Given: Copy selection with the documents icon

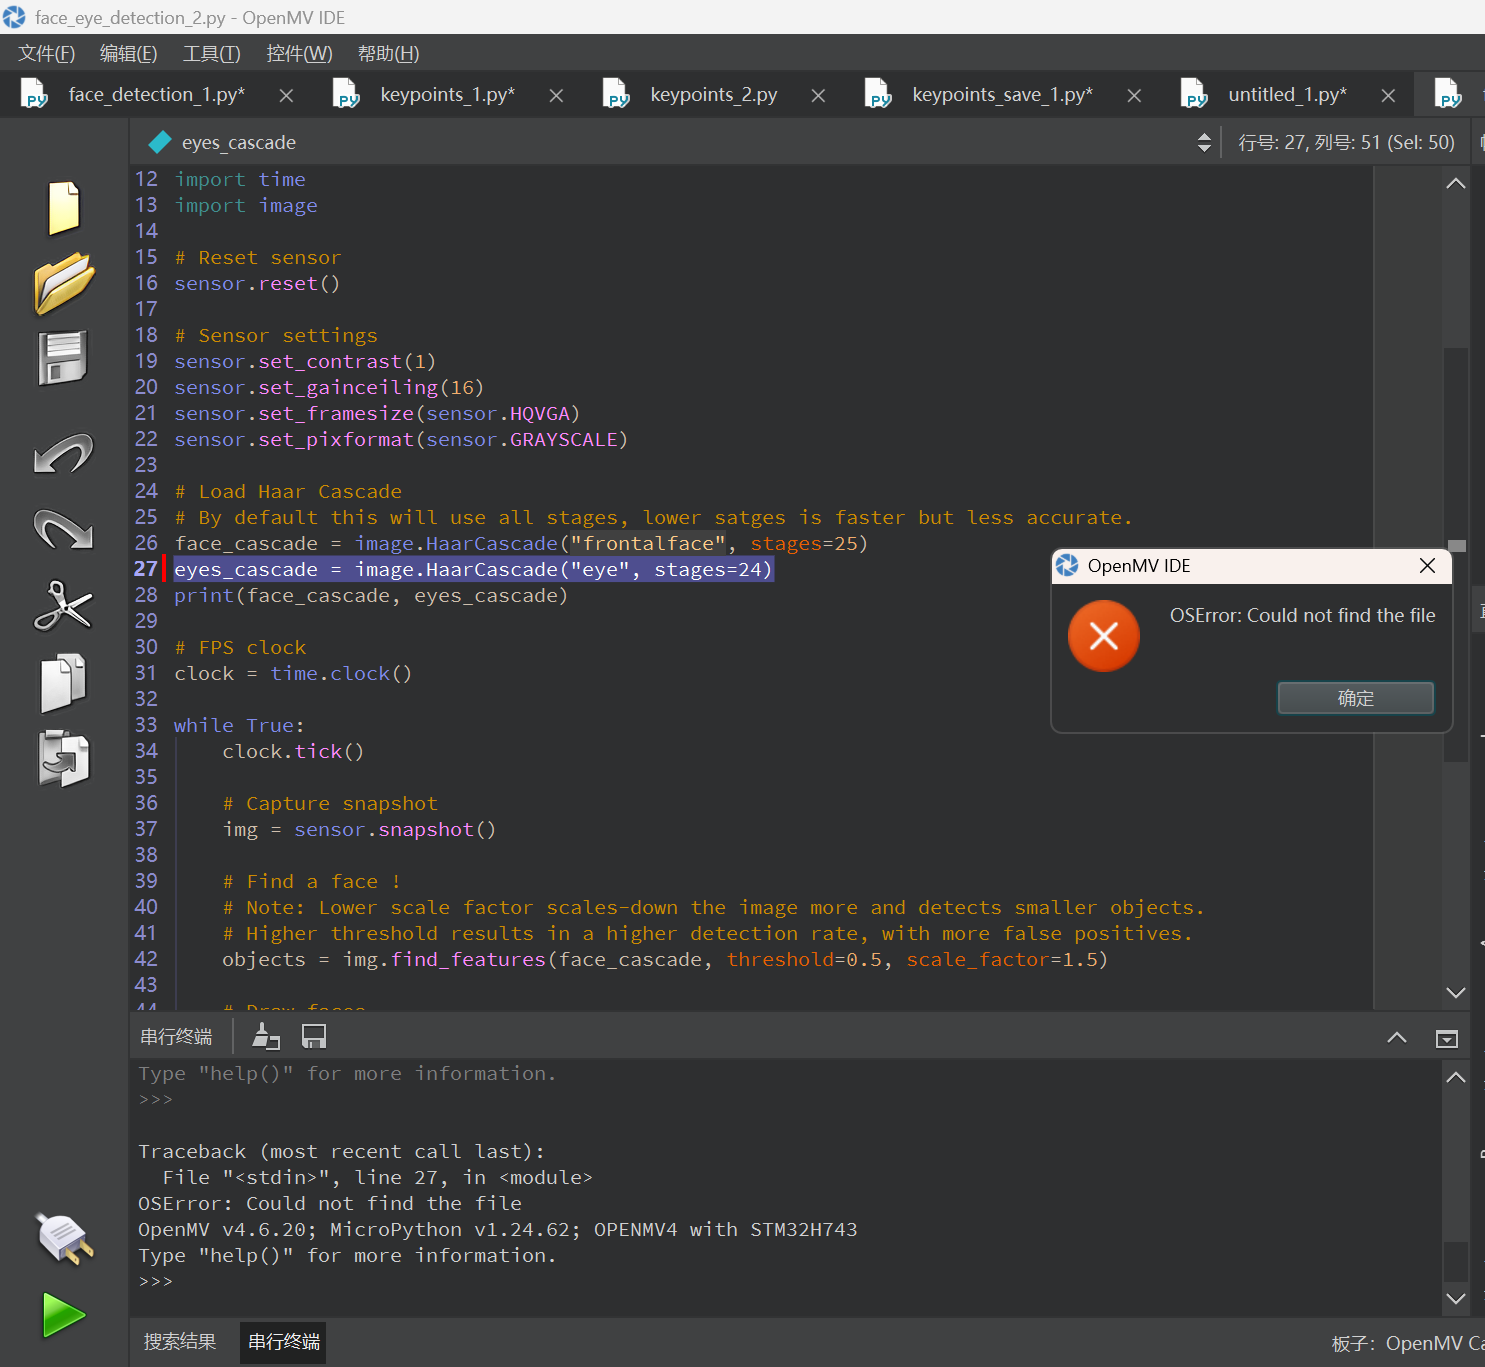Looking at the screenshot, I should tap(63, 683).
